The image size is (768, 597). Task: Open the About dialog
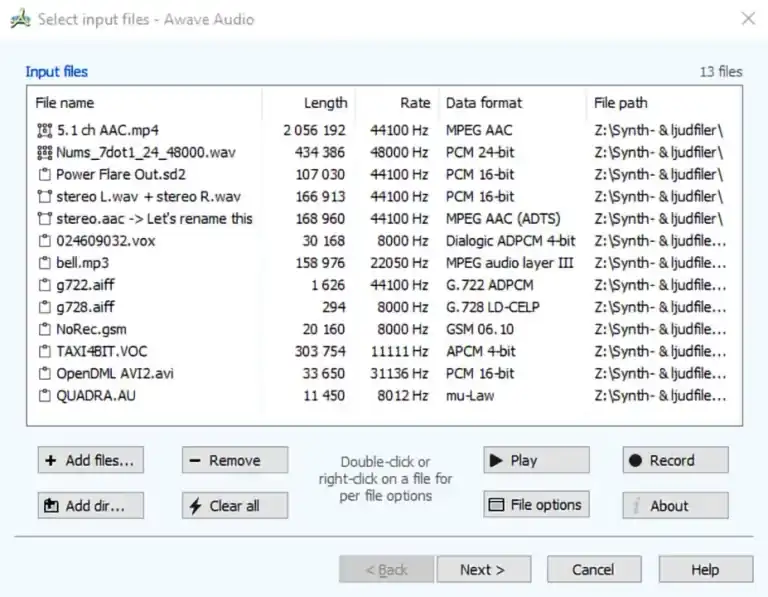(x=675, y=505)
